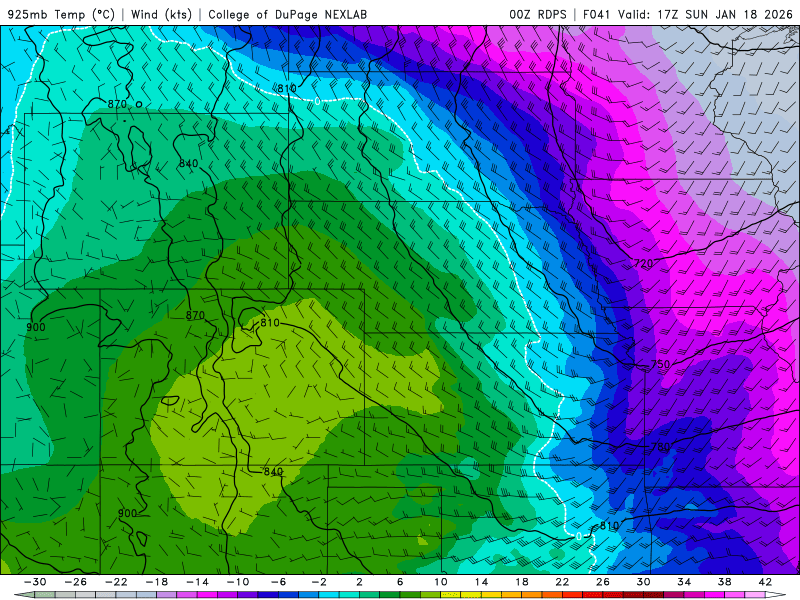Screen dimensions: 800x600
Task: Click the legend tick label 18
Action: (522, 582)
